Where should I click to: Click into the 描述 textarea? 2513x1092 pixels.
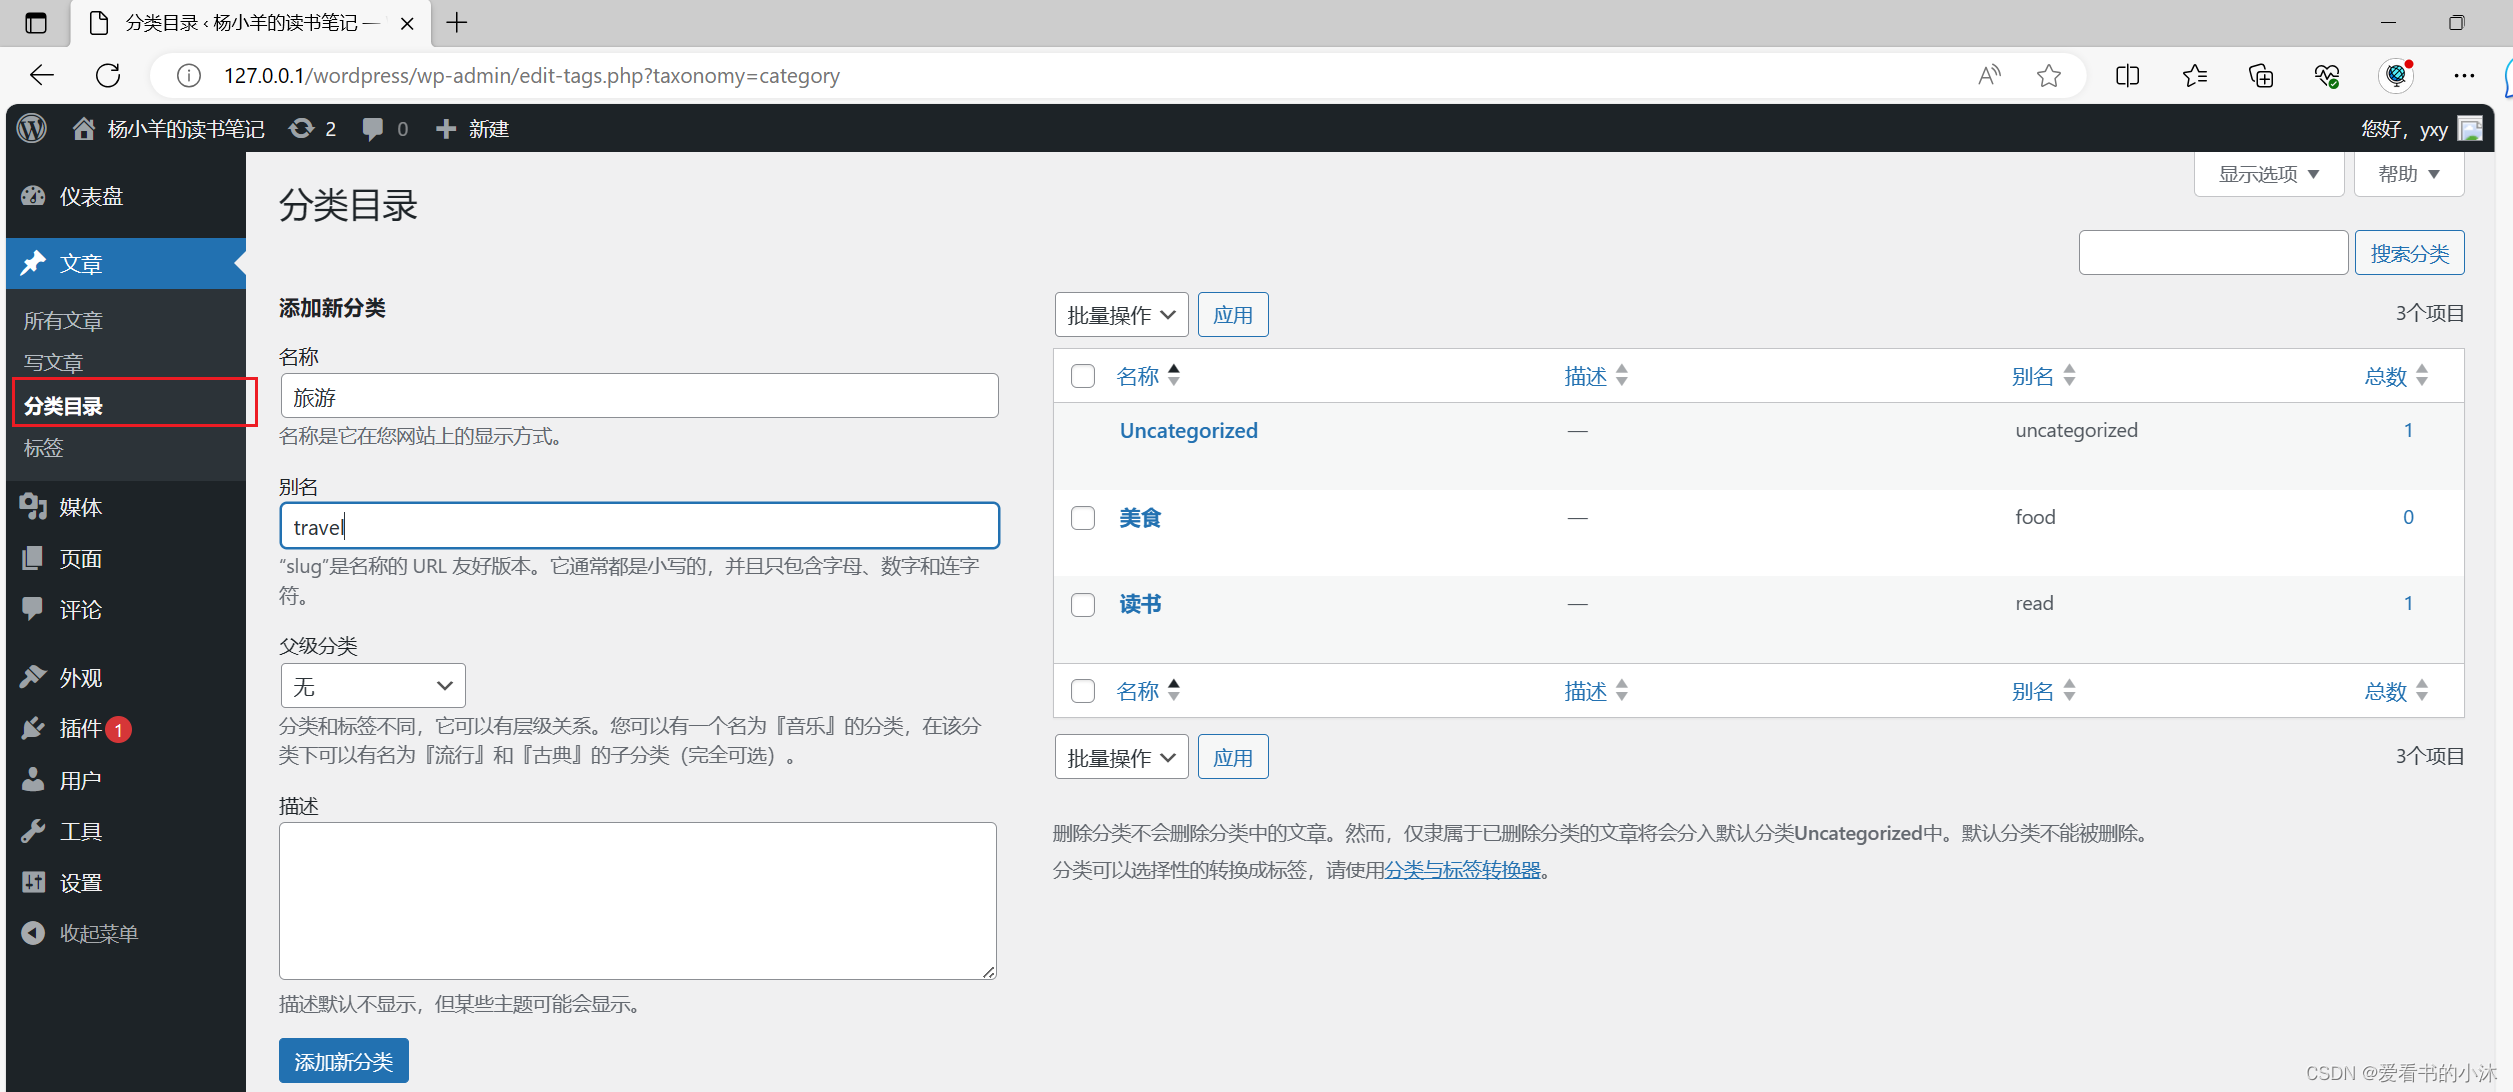click(638, 901)
